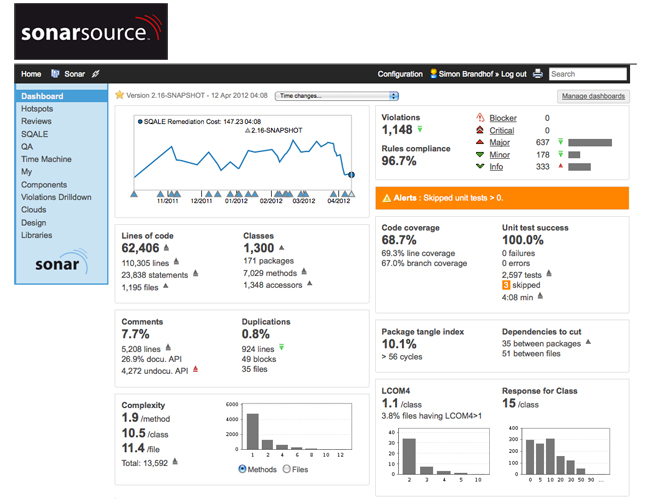Image resolution: width=650 pixels, height=499 pixels.
Task: Open Design in the sidebar
Action: point(34,223)
